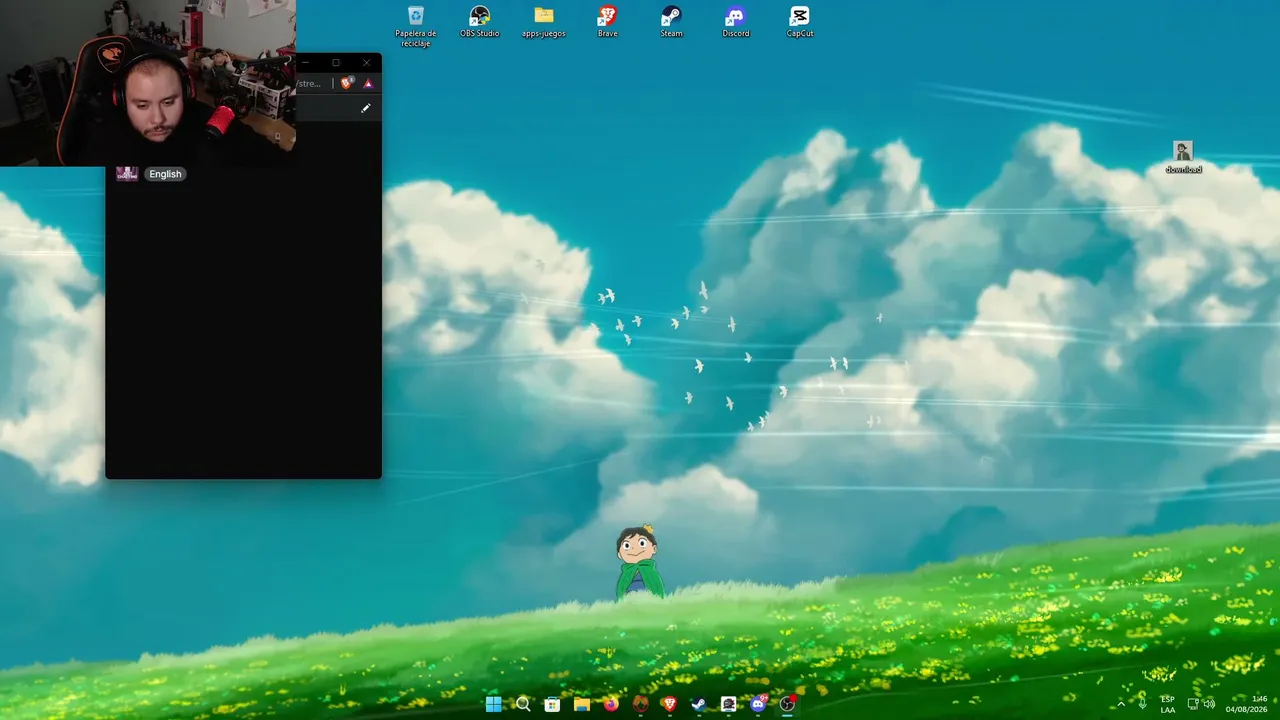Viewport: 1280px width, 720px height.
Task: Select the Discord desktop shortcut
Action: (736, 22)
